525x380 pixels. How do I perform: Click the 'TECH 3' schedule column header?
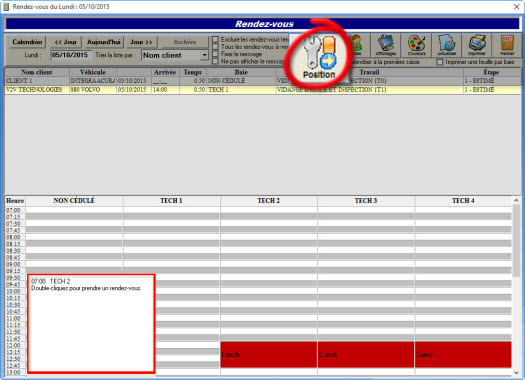366,201
